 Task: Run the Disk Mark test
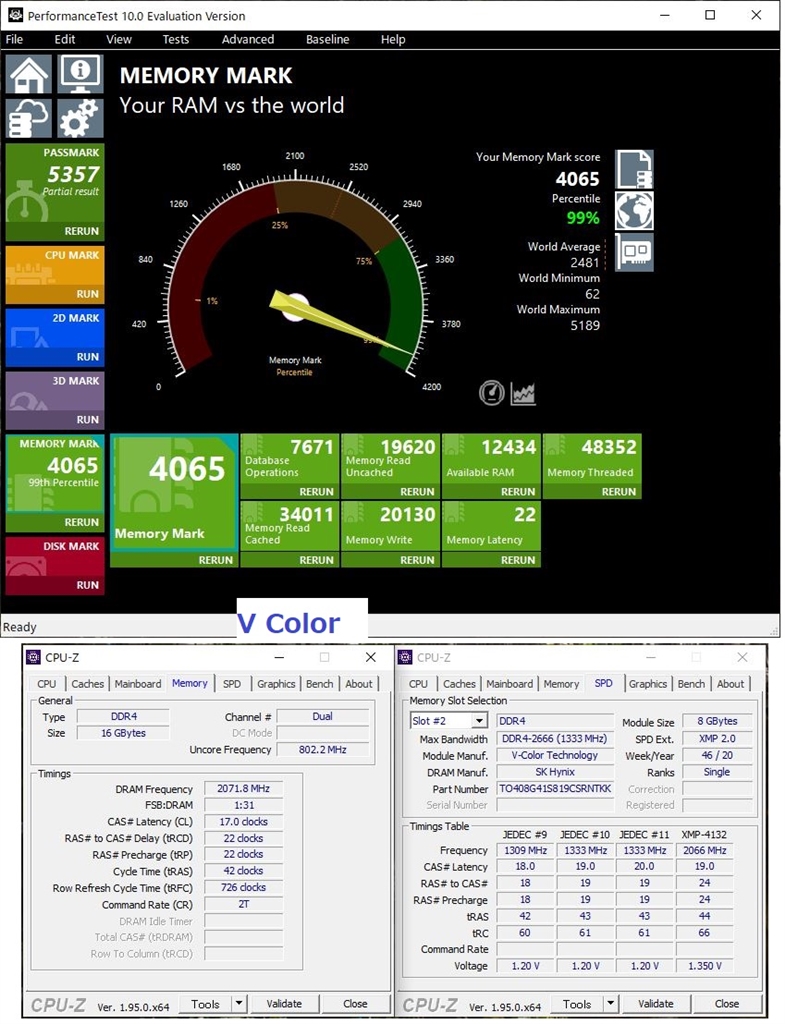(88, 585)
